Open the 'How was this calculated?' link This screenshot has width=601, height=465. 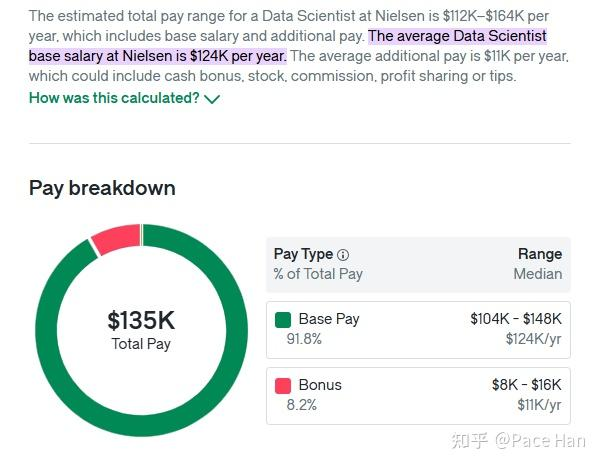tap(114, 98)
